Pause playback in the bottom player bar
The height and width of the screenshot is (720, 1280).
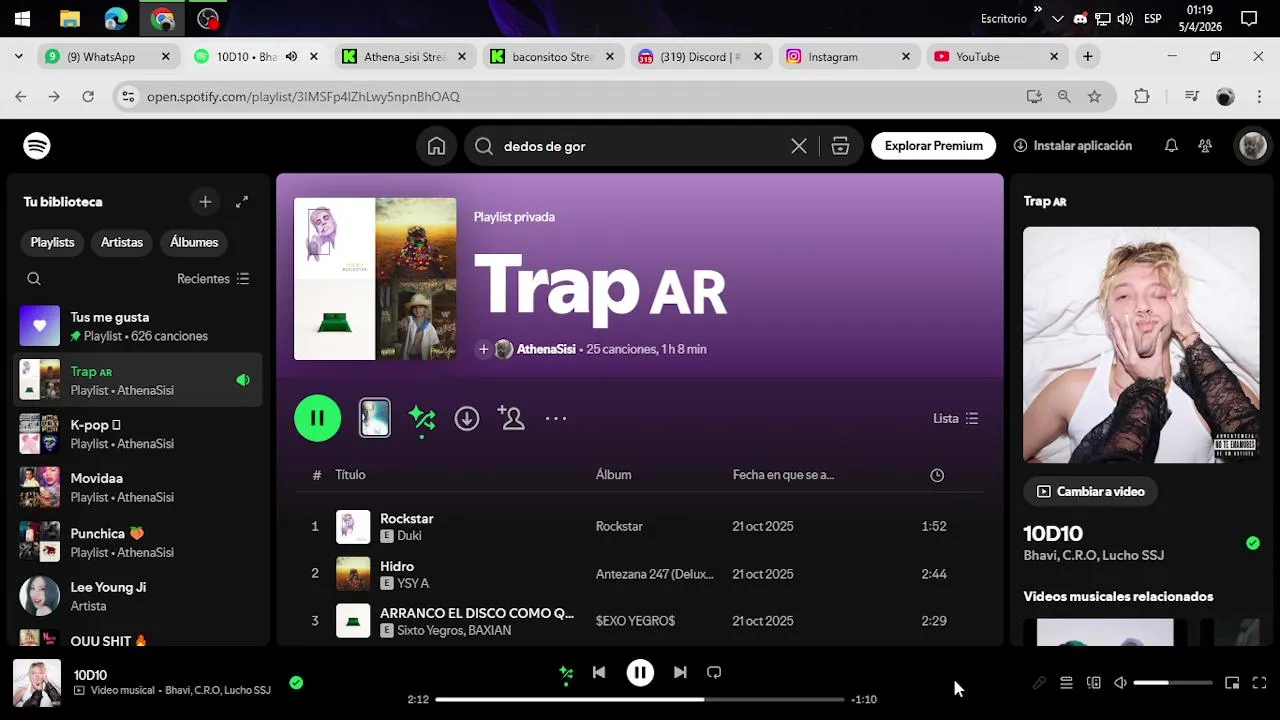640,673
